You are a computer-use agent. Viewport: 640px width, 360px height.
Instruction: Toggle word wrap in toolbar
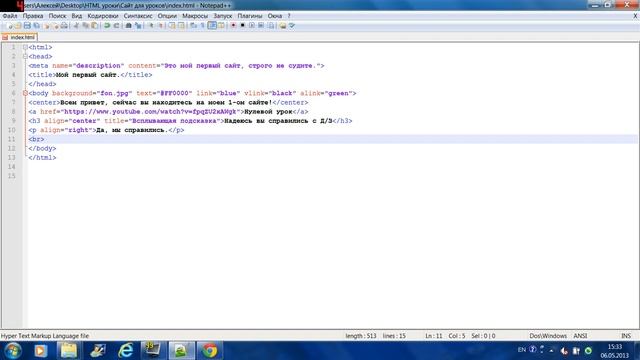[193, 26]
